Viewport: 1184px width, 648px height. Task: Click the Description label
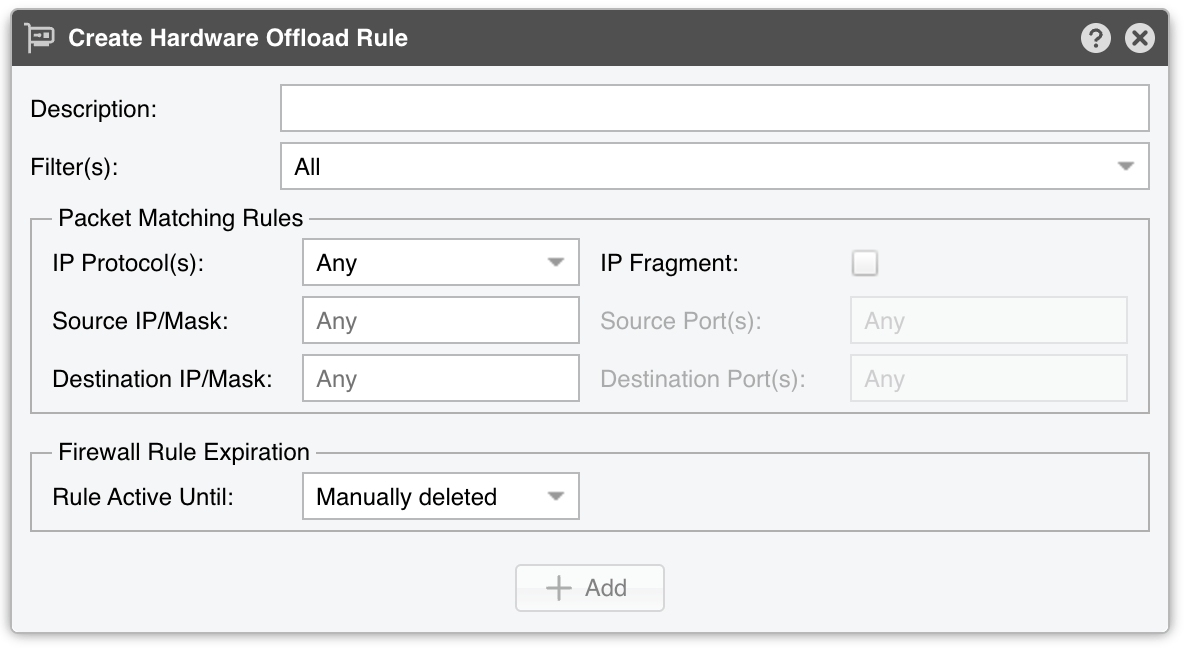(x=94, y=109)
